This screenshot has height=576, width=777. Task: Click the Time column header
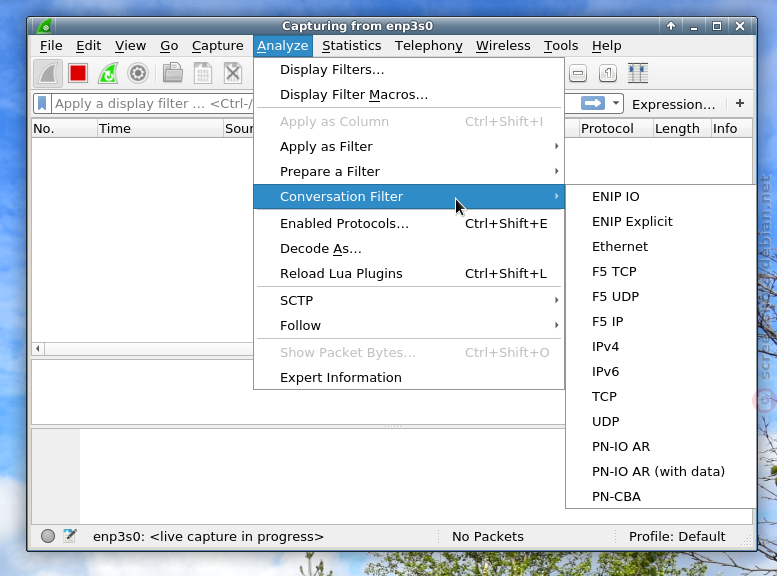[160, 128]
